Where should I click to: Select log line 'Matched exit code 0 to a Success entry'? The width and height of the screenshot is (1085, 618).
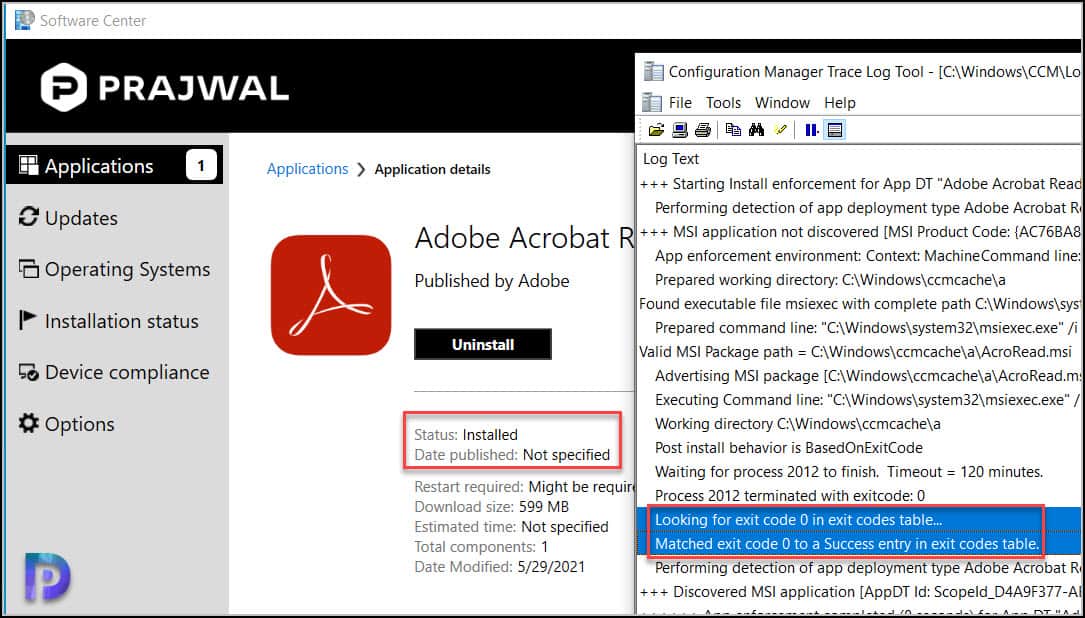pyautogui.click(x=859, y=544)
